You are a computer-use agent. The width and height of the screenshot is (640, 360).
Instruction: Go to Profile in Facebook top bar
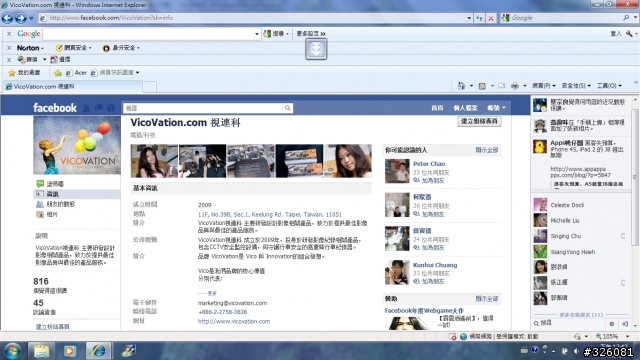pos(465,108)
